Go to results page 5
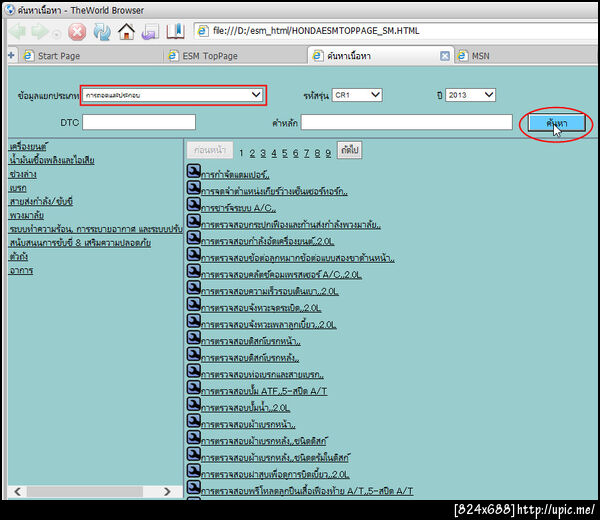The height and width of the screenshot is (520, 600). point(285,153)
